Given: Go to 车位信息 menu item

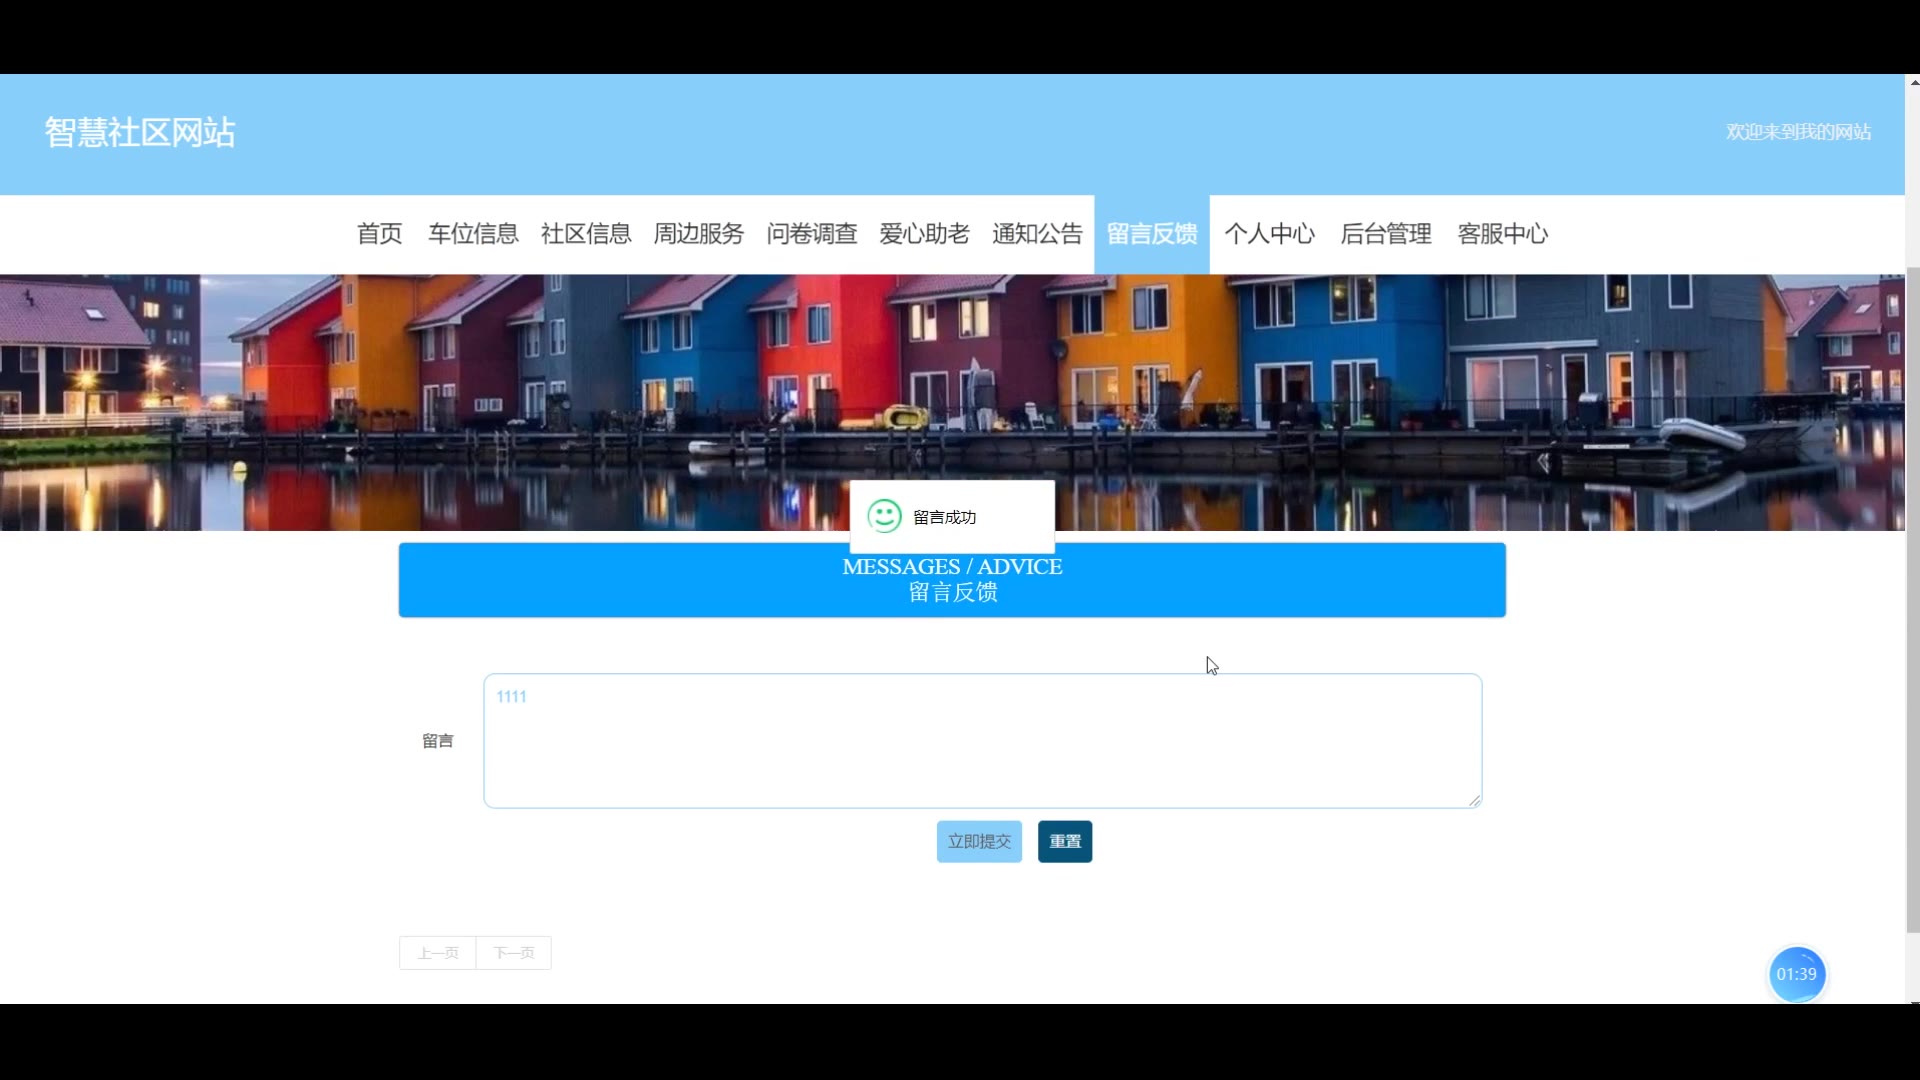Looking at the screenshot, I should tap(473, 234).
